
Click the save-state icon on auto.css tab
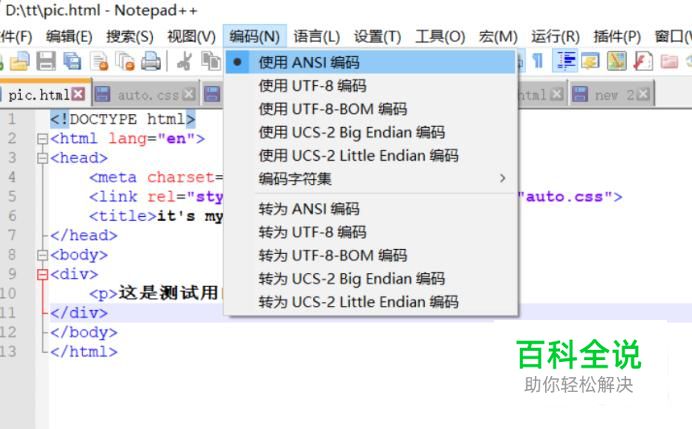102,94
